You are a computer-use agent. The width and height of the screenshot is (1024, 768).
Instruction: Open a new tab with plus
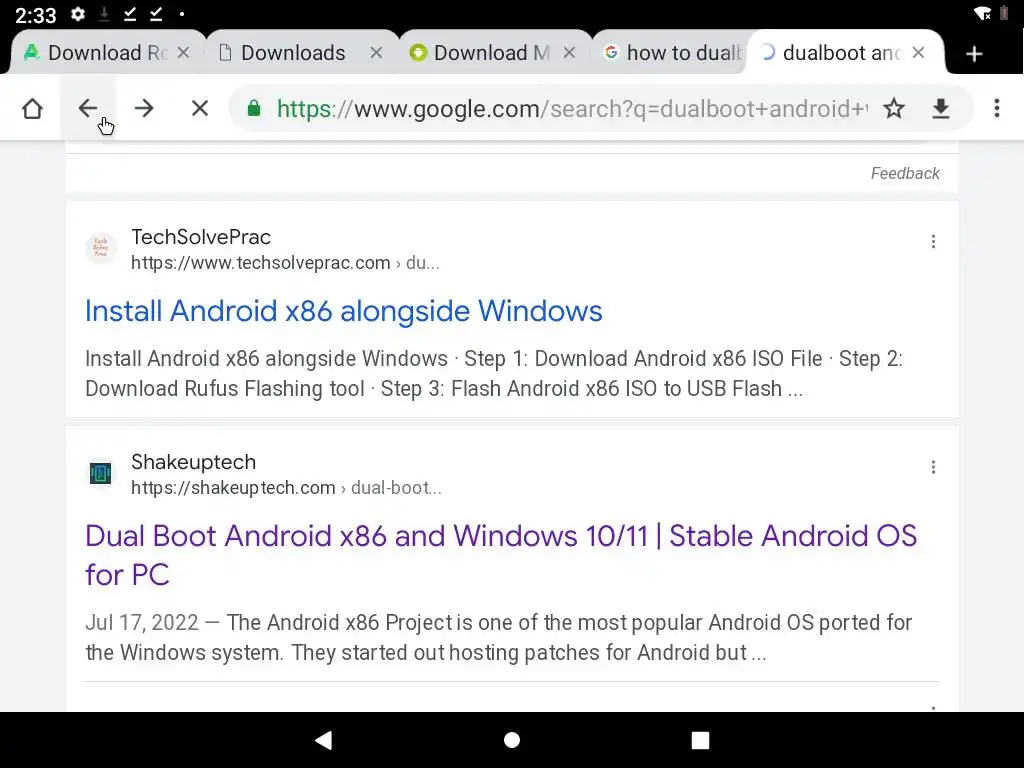click(x=974, y=54)
